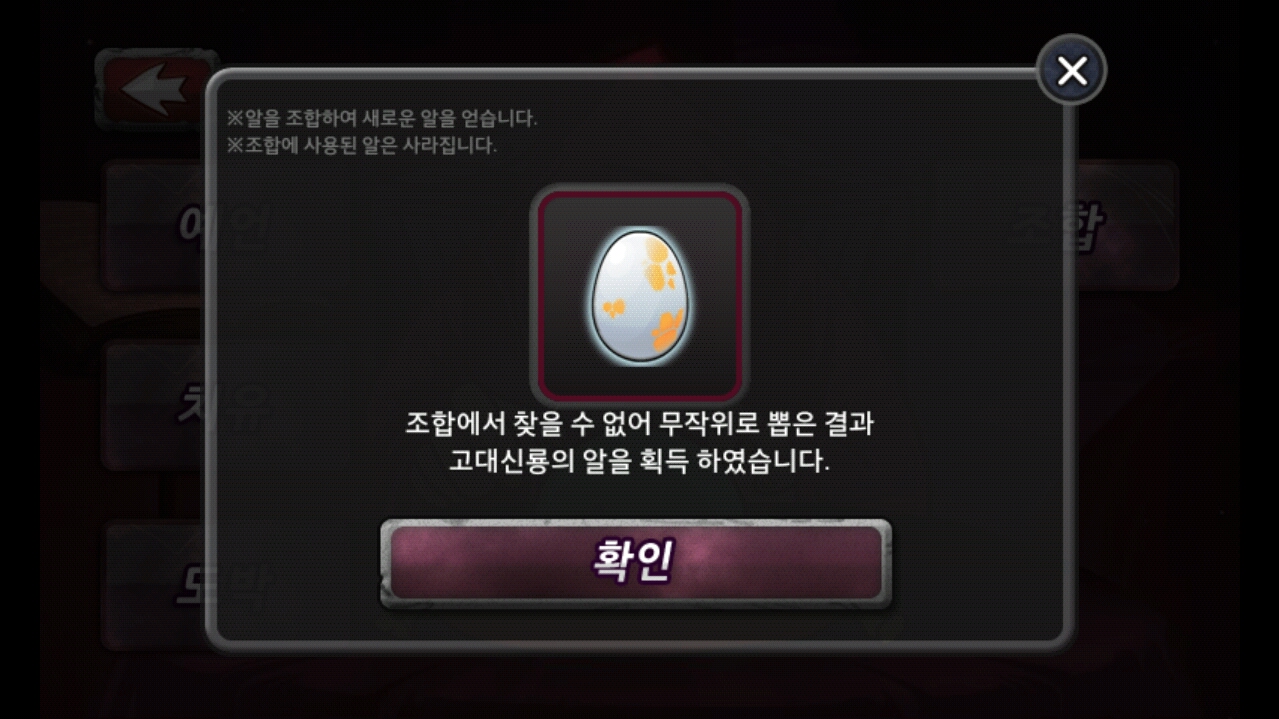Image resolution: width=1279 pixels, height=719 pixels.
Task: Click the message 조합에서 찾을 수 없어 무작위로 뽑은 결과
Action: [x=639, y=424]
